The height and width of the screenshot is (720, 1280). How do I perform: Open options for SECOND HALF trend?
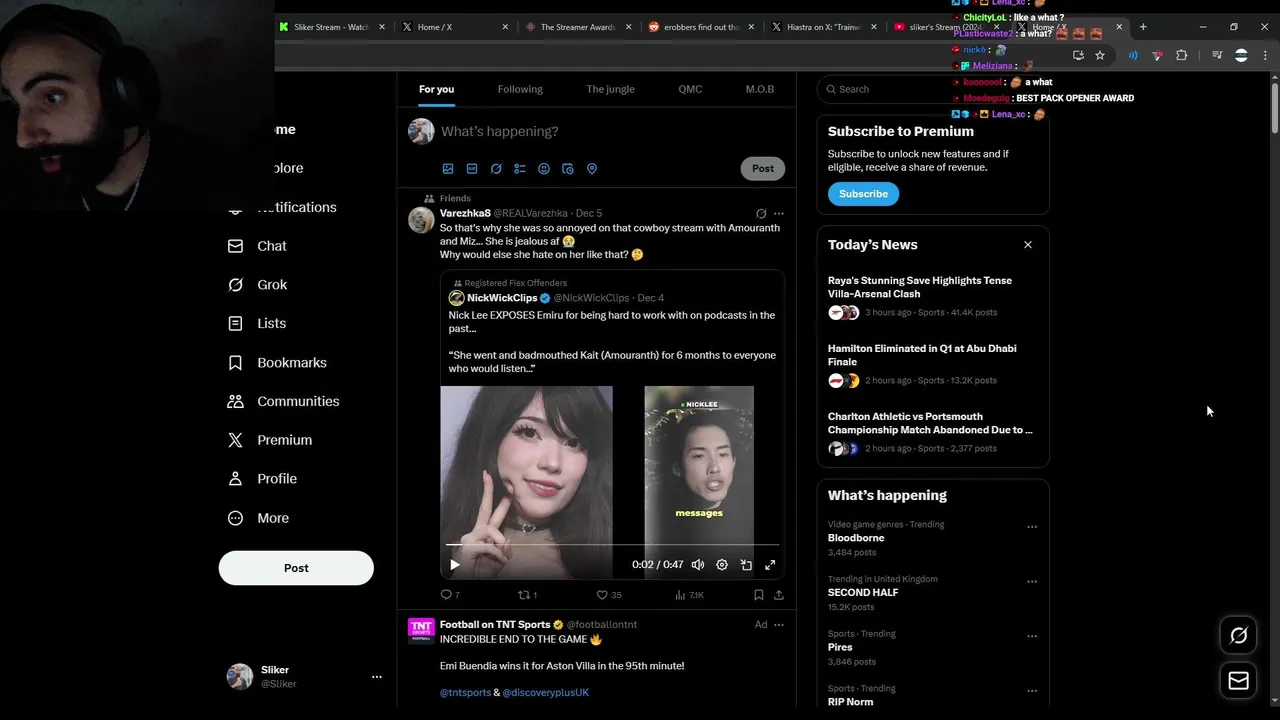[1032, 582]
